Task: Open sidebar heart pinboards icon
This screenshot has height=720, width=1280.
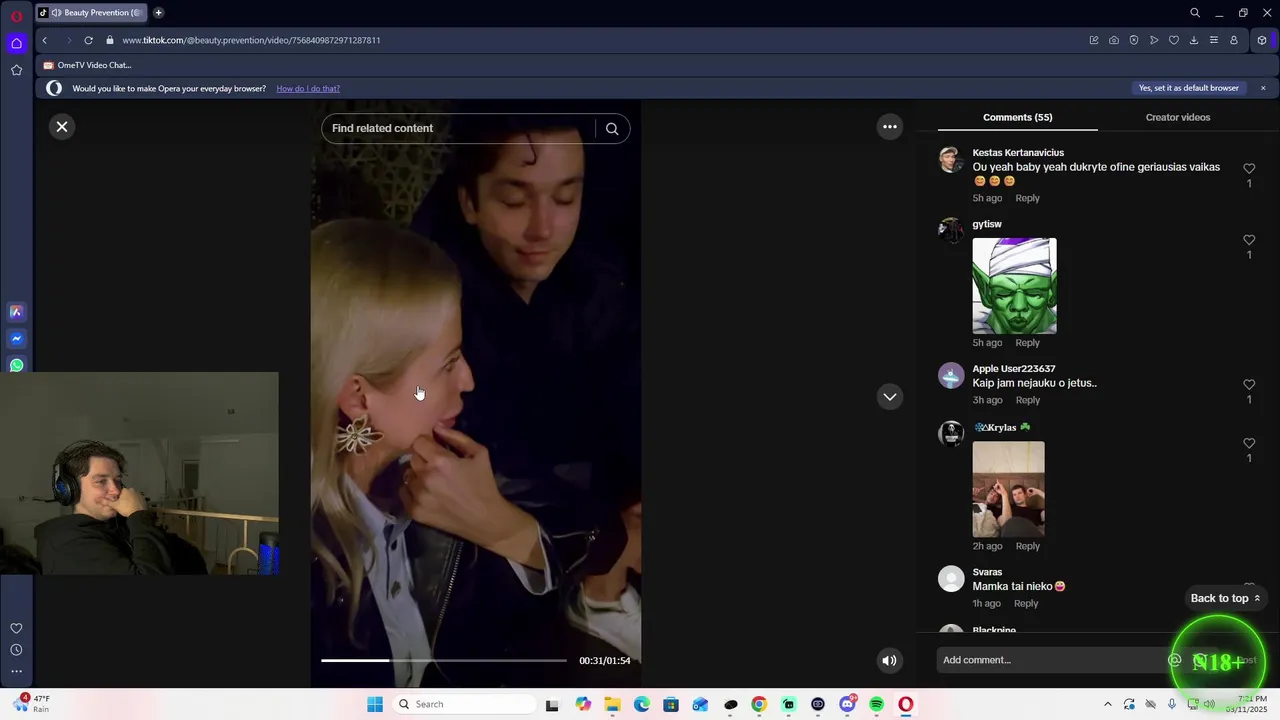Action: tap(16, 628)
